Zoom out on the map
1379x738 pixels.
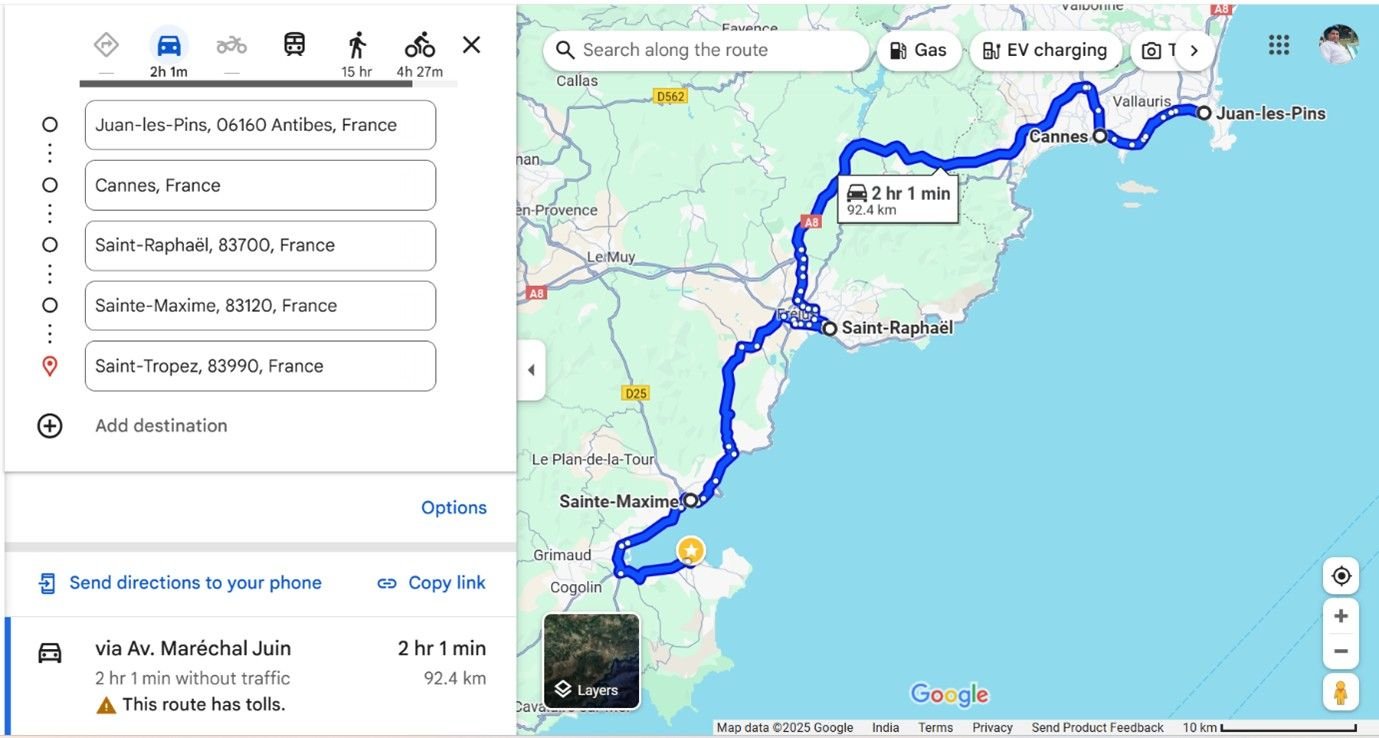(x=1341, y=652)
